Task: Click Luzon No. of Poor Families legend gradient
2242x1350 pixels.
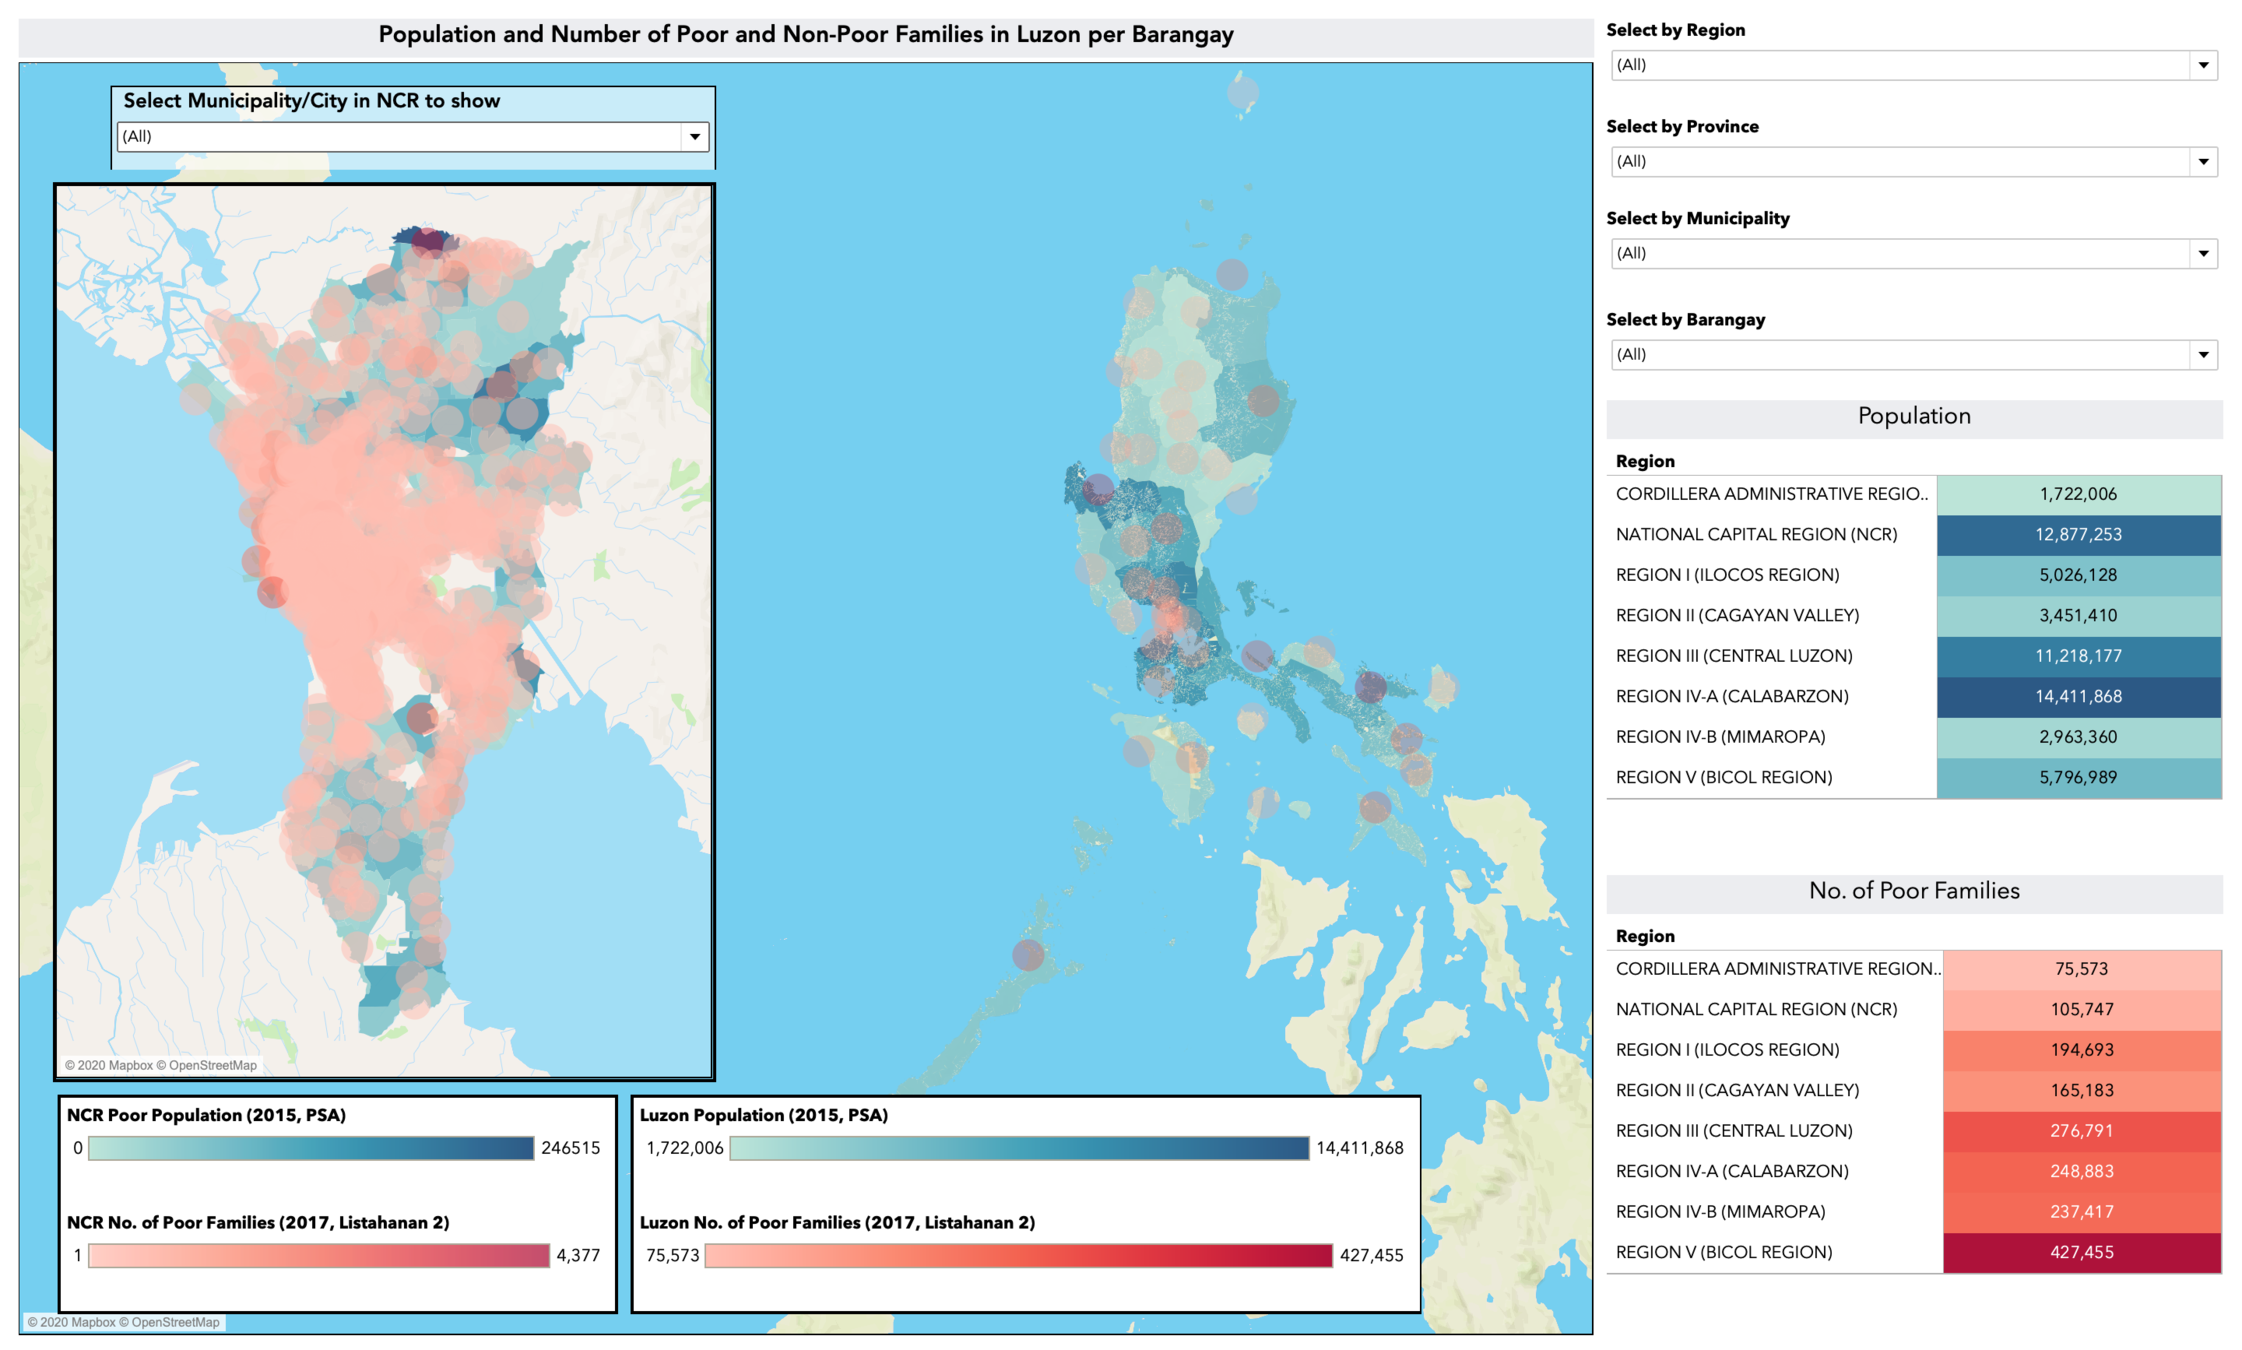Action: pos(1018,1256)
